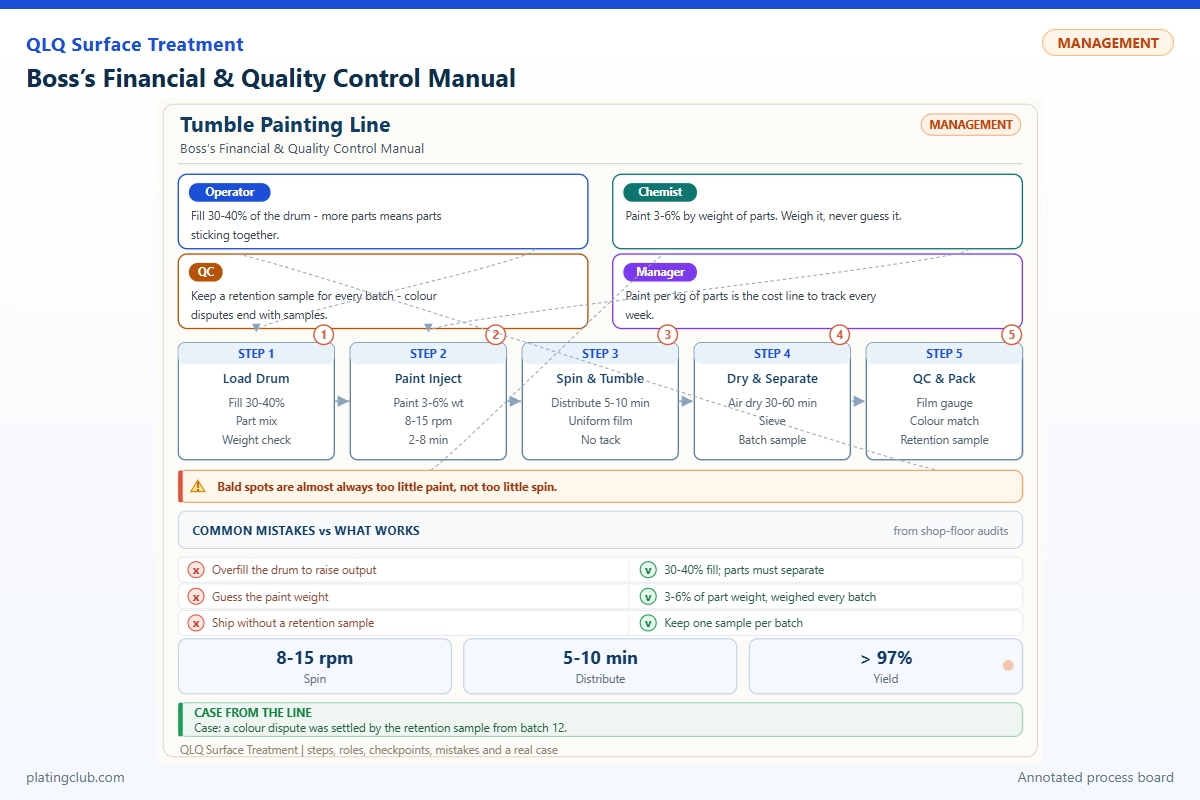Select the QC role label

pyautogui.click(x=205, y=272)
